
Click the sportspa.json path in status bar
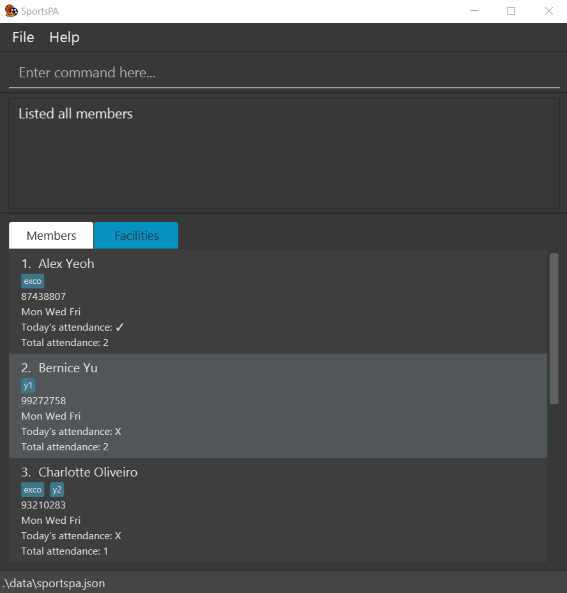pyautogui.click(x=54, y=583)
